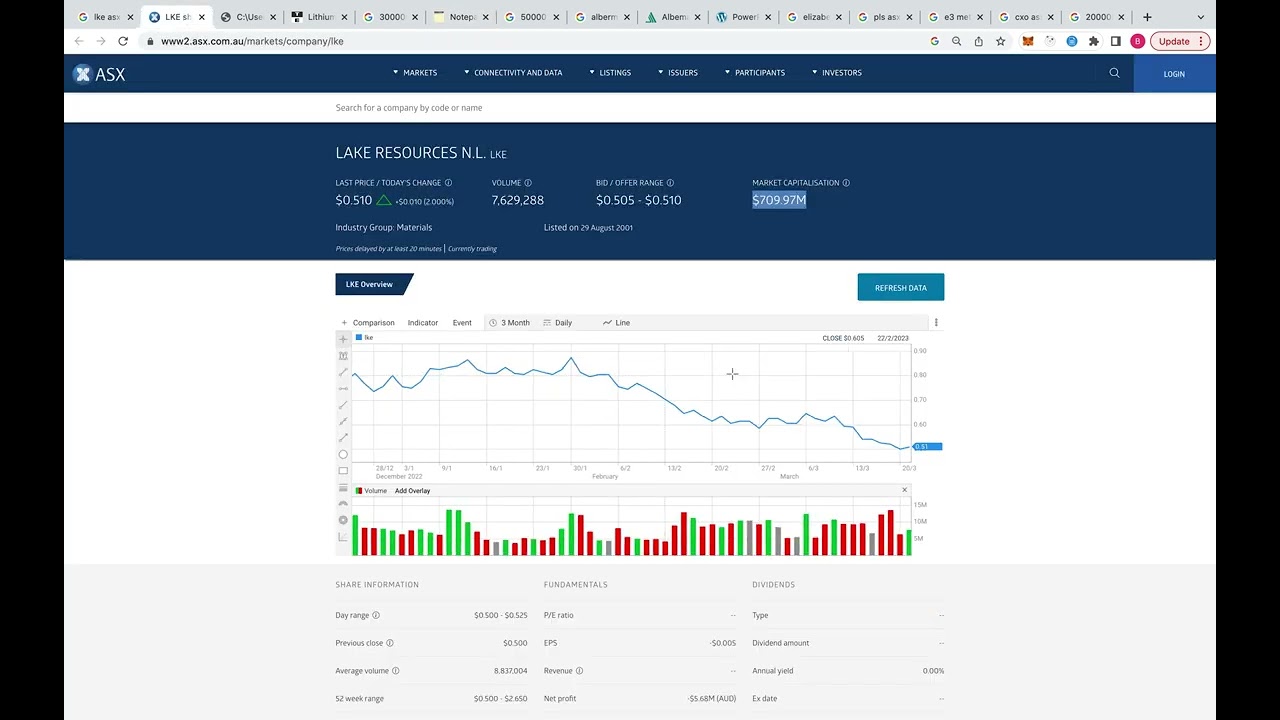Image resolution: width=1280 pixels, height=720 pixels.
Task: Open the Extensions puzzle icon
Action: pyautogui.click(x=1094, y=41)
